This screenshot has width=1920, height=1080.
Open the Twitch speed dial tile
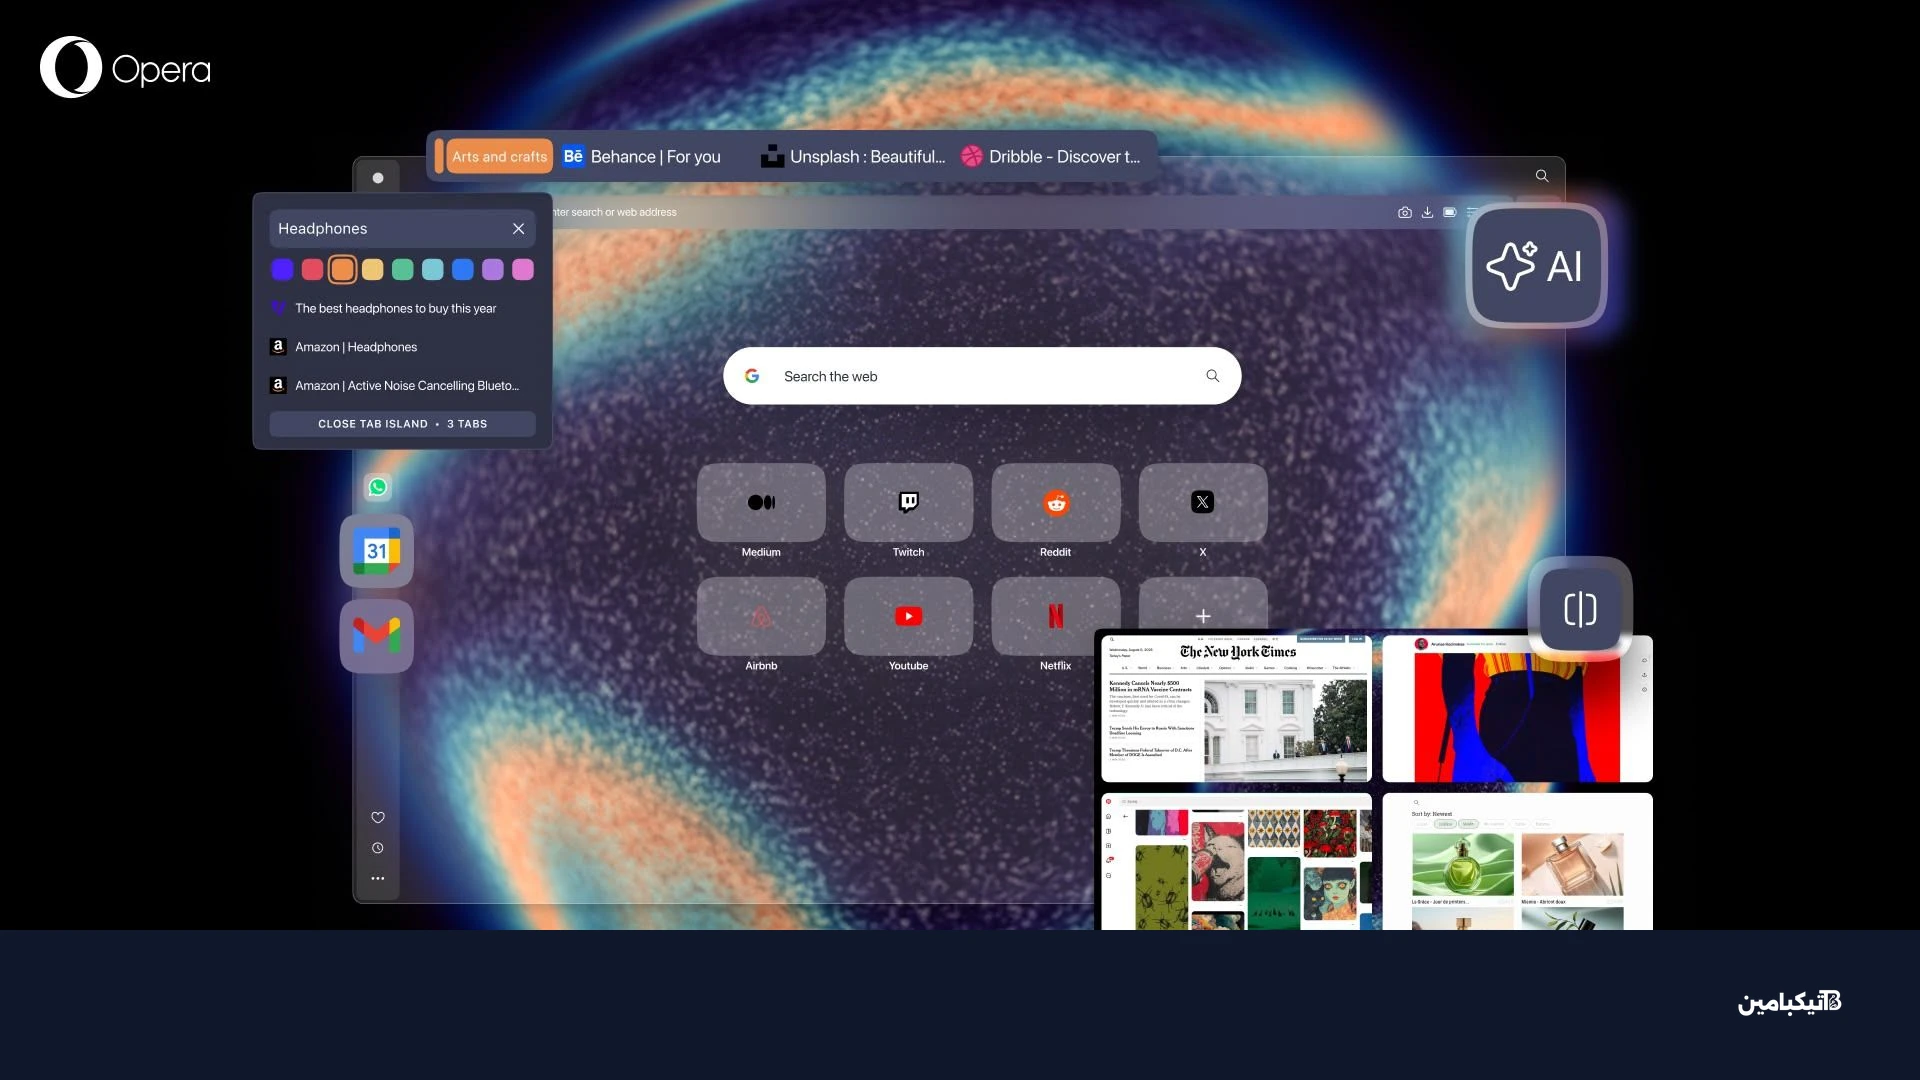(x=908, y=503)
